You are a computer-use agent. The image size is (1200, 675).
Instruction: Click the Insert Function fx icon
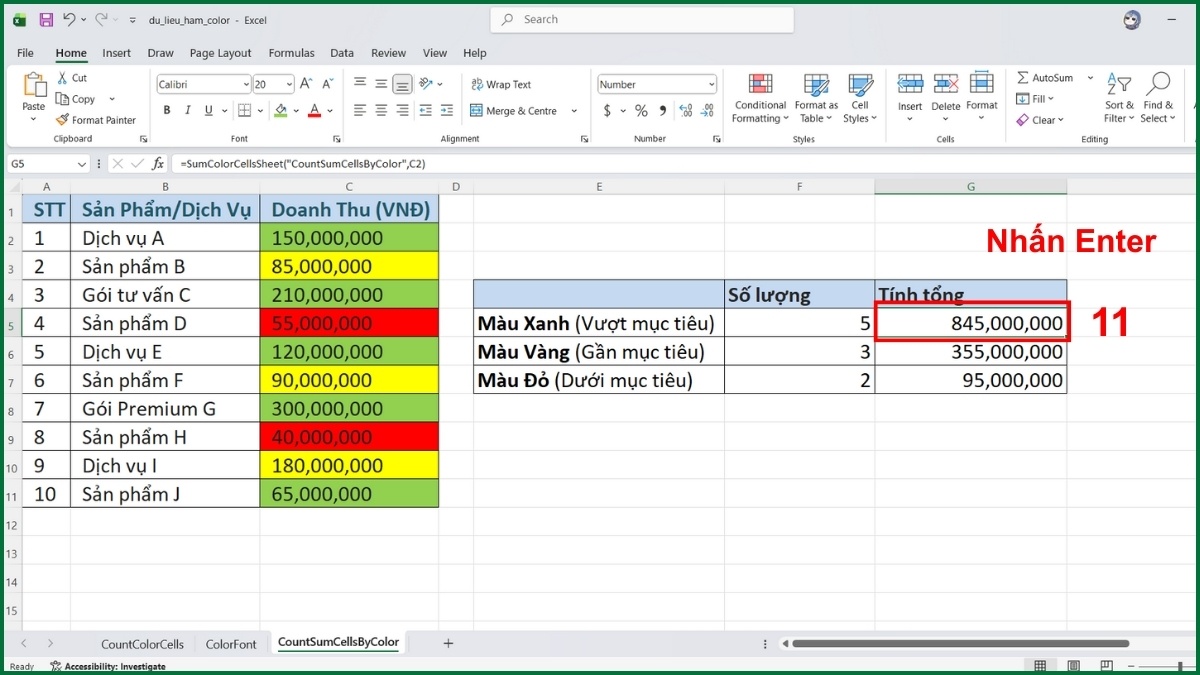158,163
